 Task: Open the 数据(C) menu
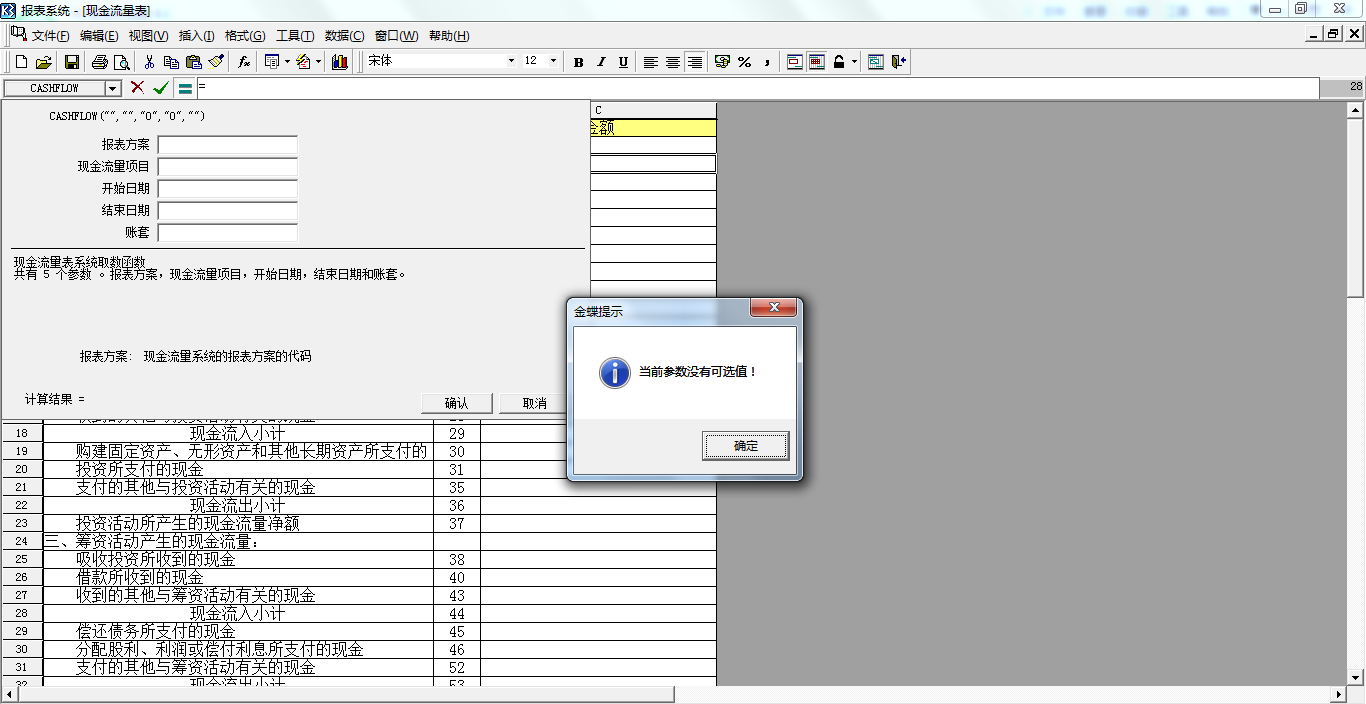click(x=345, y=36)
